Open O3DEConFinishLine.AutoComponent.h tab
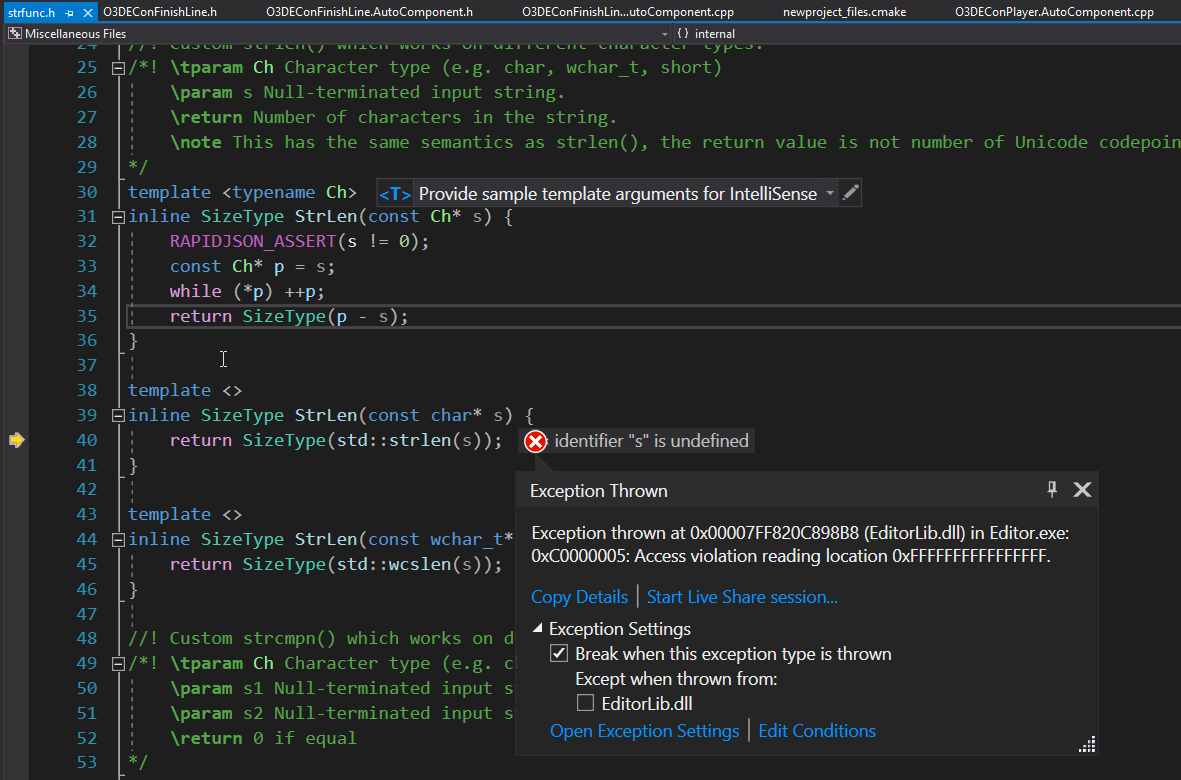 click(370, 12)
